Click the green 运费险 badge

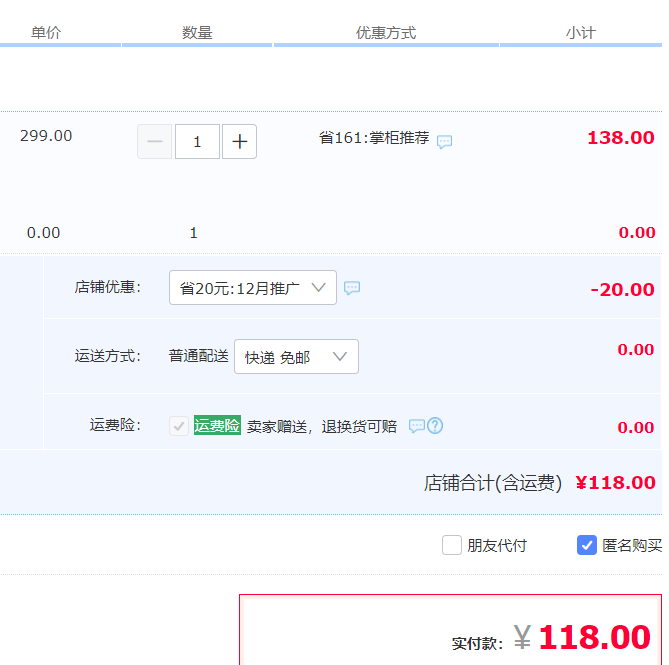point(217,426)
